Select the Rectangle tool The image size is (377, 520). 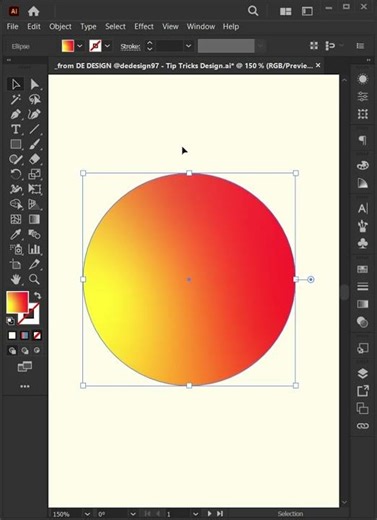pyautogui.click(x=15, y=144)
